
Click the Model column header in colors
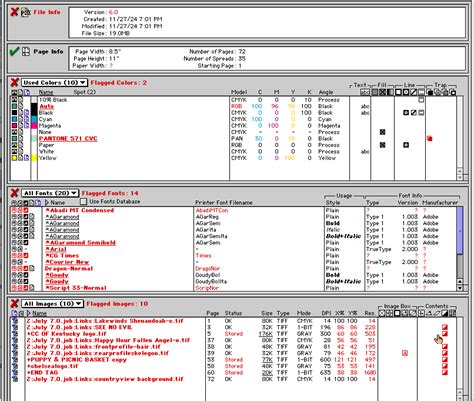pos(239,92)
